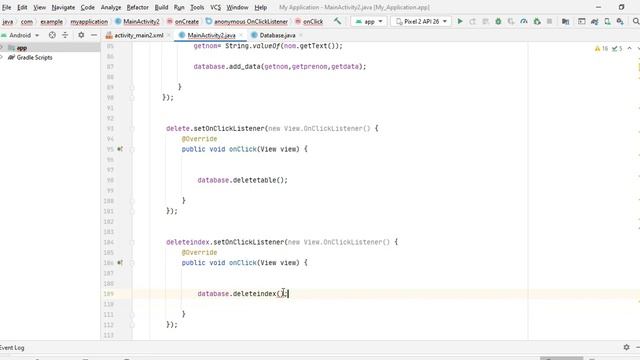Close the MainActivity2.java tab
Viewport: 640px width, 360px height.
point(241,36)
